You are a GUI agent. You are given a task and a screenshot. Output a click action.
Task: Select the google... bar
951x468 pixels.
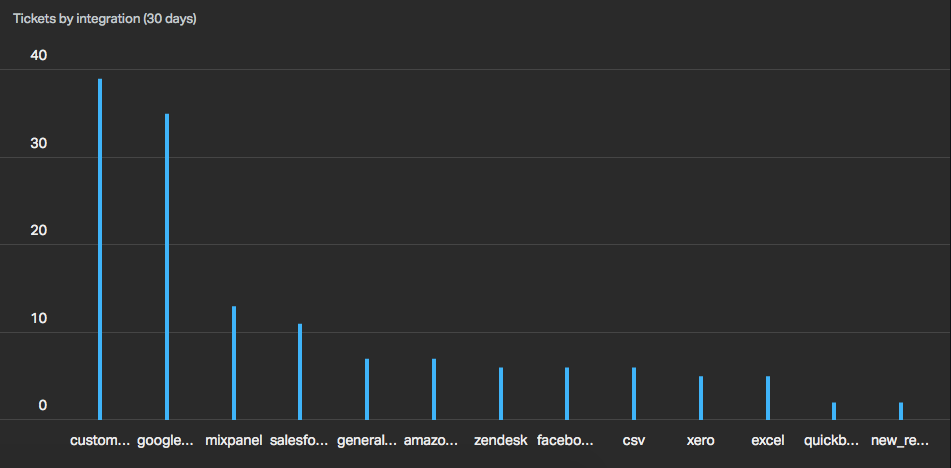point(167,267)
